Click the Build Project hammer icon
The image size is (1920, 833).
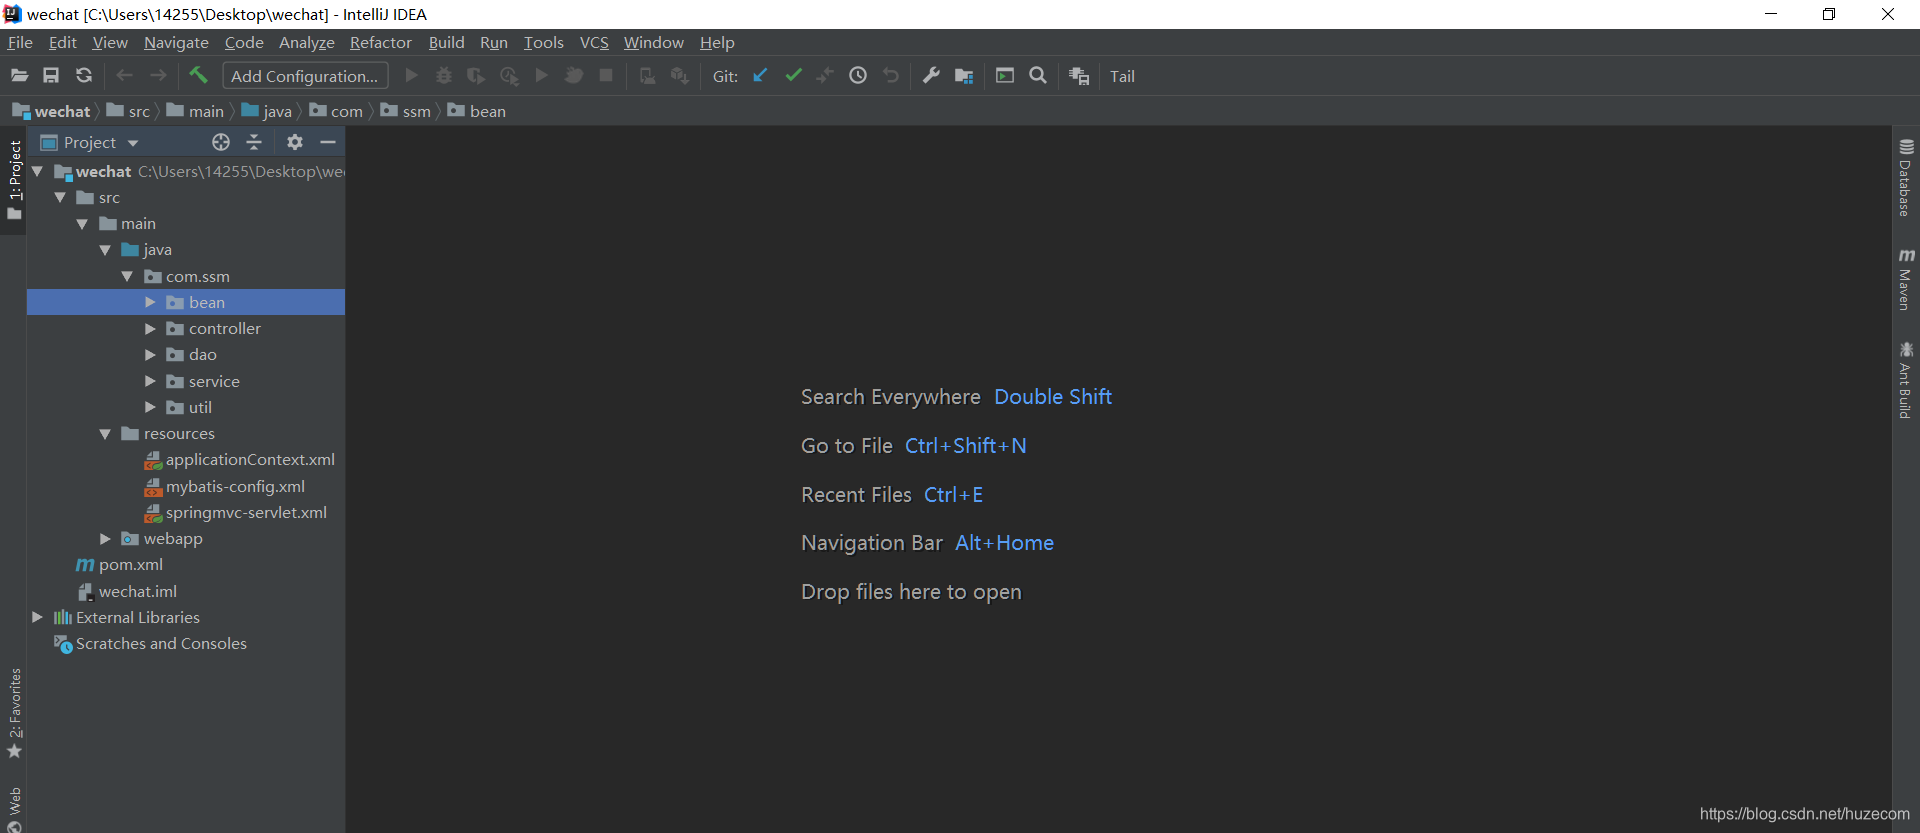(198, 75)
